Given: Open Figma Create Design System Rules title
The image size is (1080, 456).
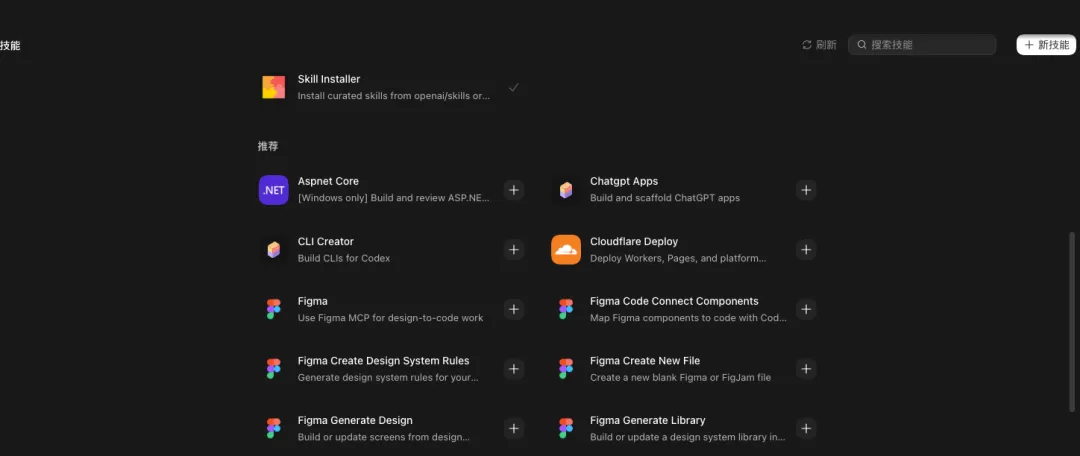Looking at the screenshot, I should (384, 361).
